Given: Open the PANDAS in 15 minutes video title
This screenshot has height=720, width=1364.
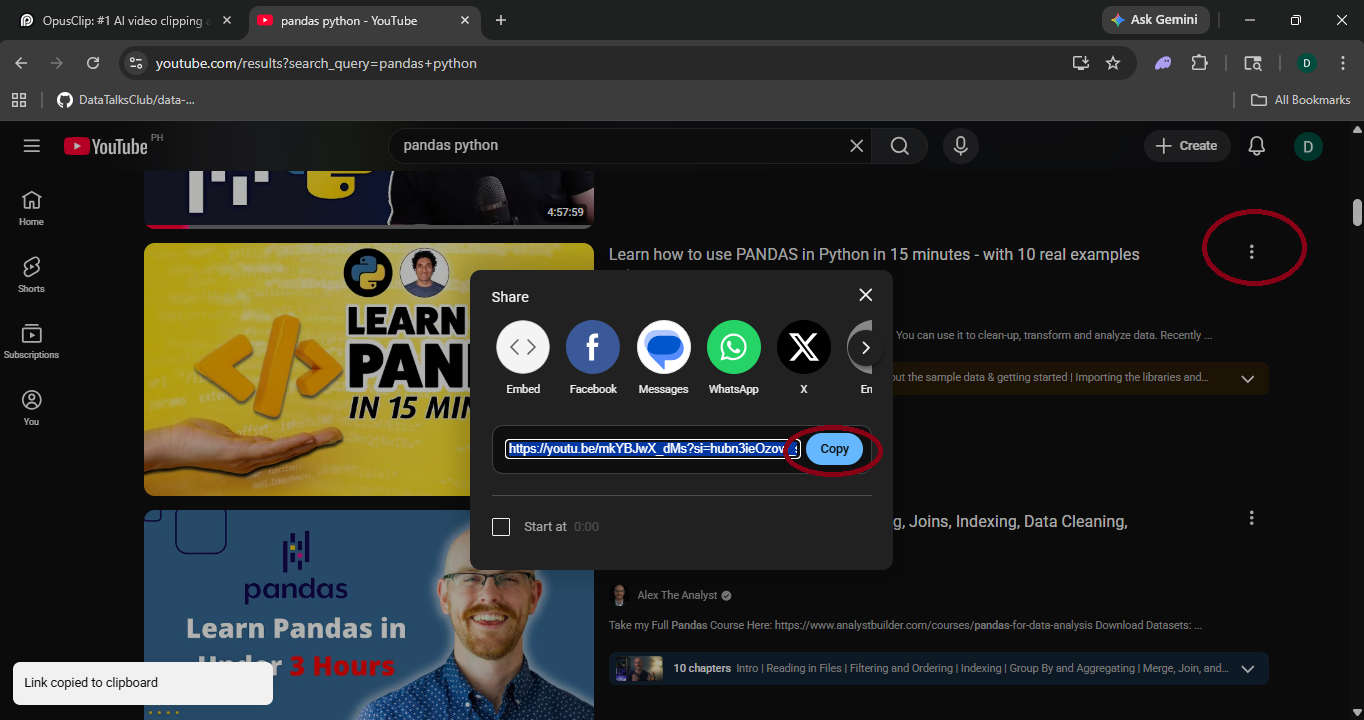Looking at the screenshot, I should 874,254.
